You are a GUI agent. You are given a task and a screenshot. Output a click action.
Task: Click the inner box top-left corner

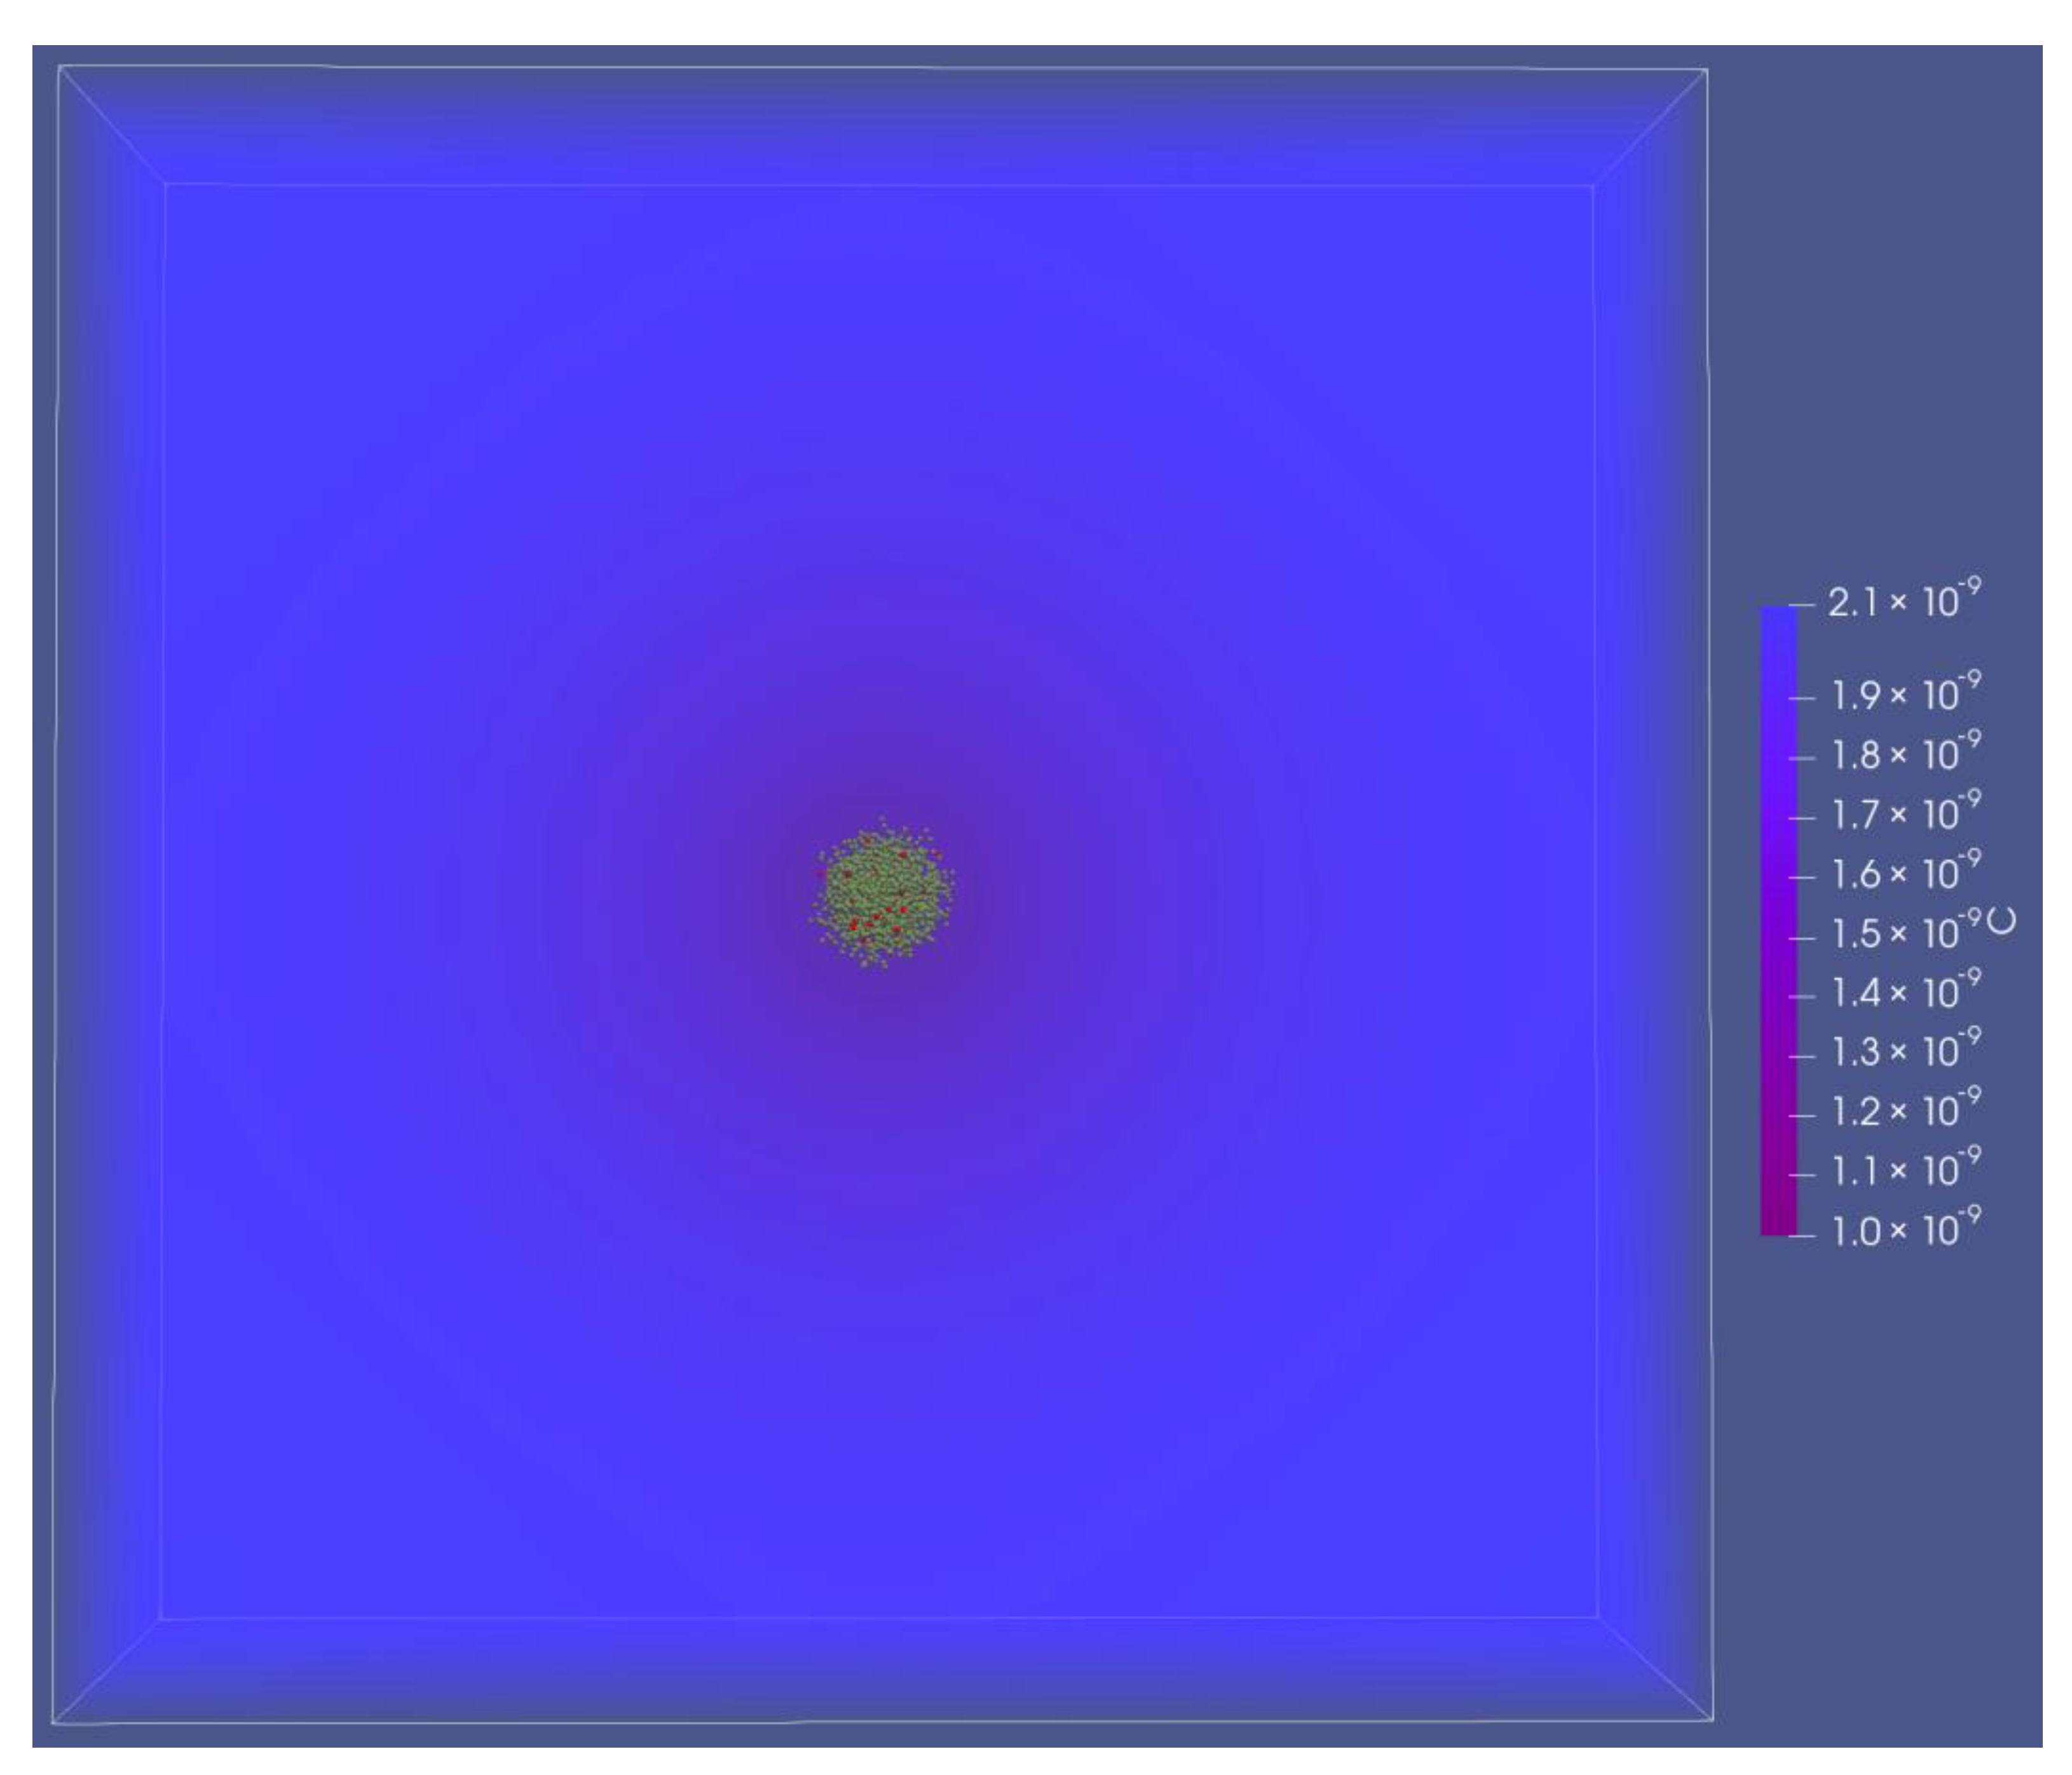pyautogui.click(x=165, y=184)
